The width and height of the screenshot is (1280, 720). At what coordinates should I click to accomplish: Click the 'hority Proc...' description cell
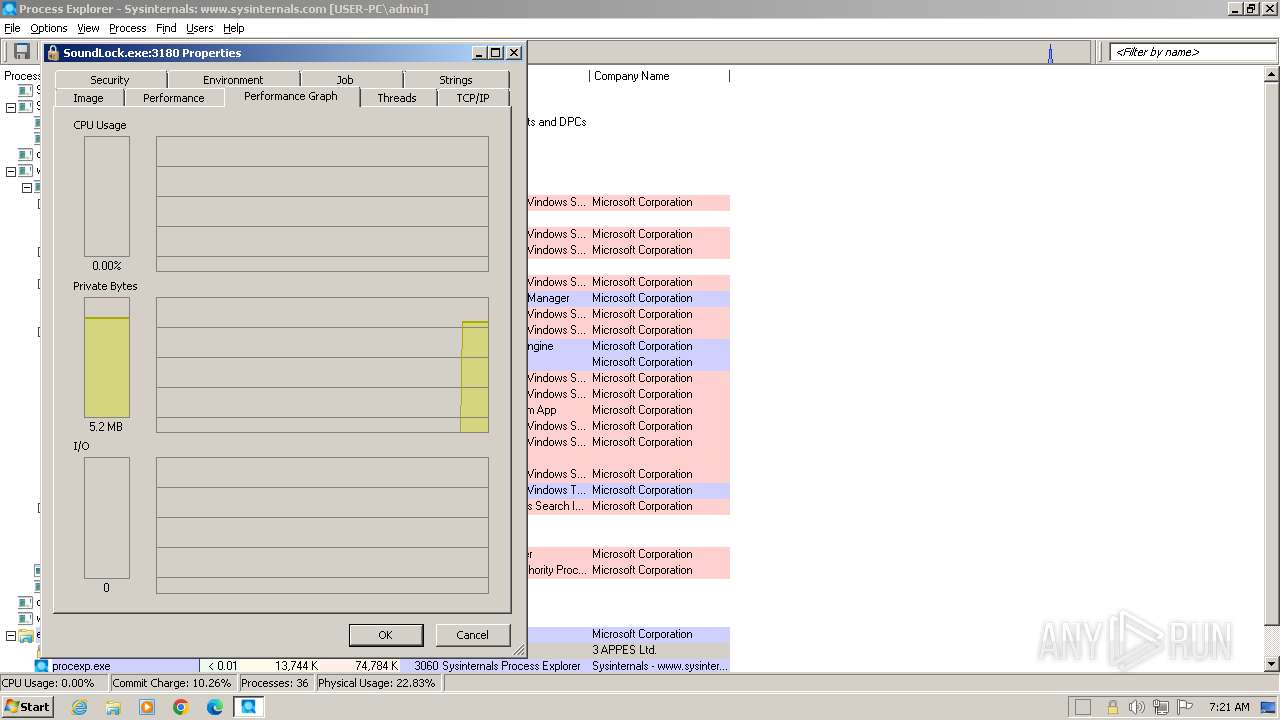click(x=557, y=570)
